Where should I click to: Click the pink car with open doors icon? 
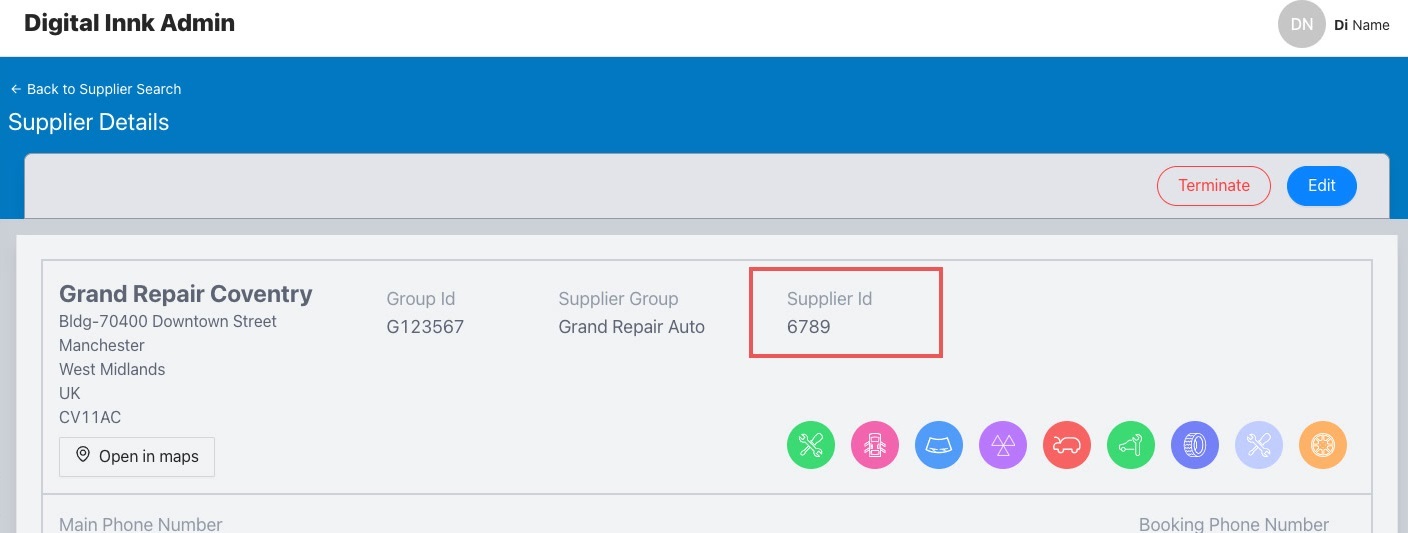(x=875, y=445)
